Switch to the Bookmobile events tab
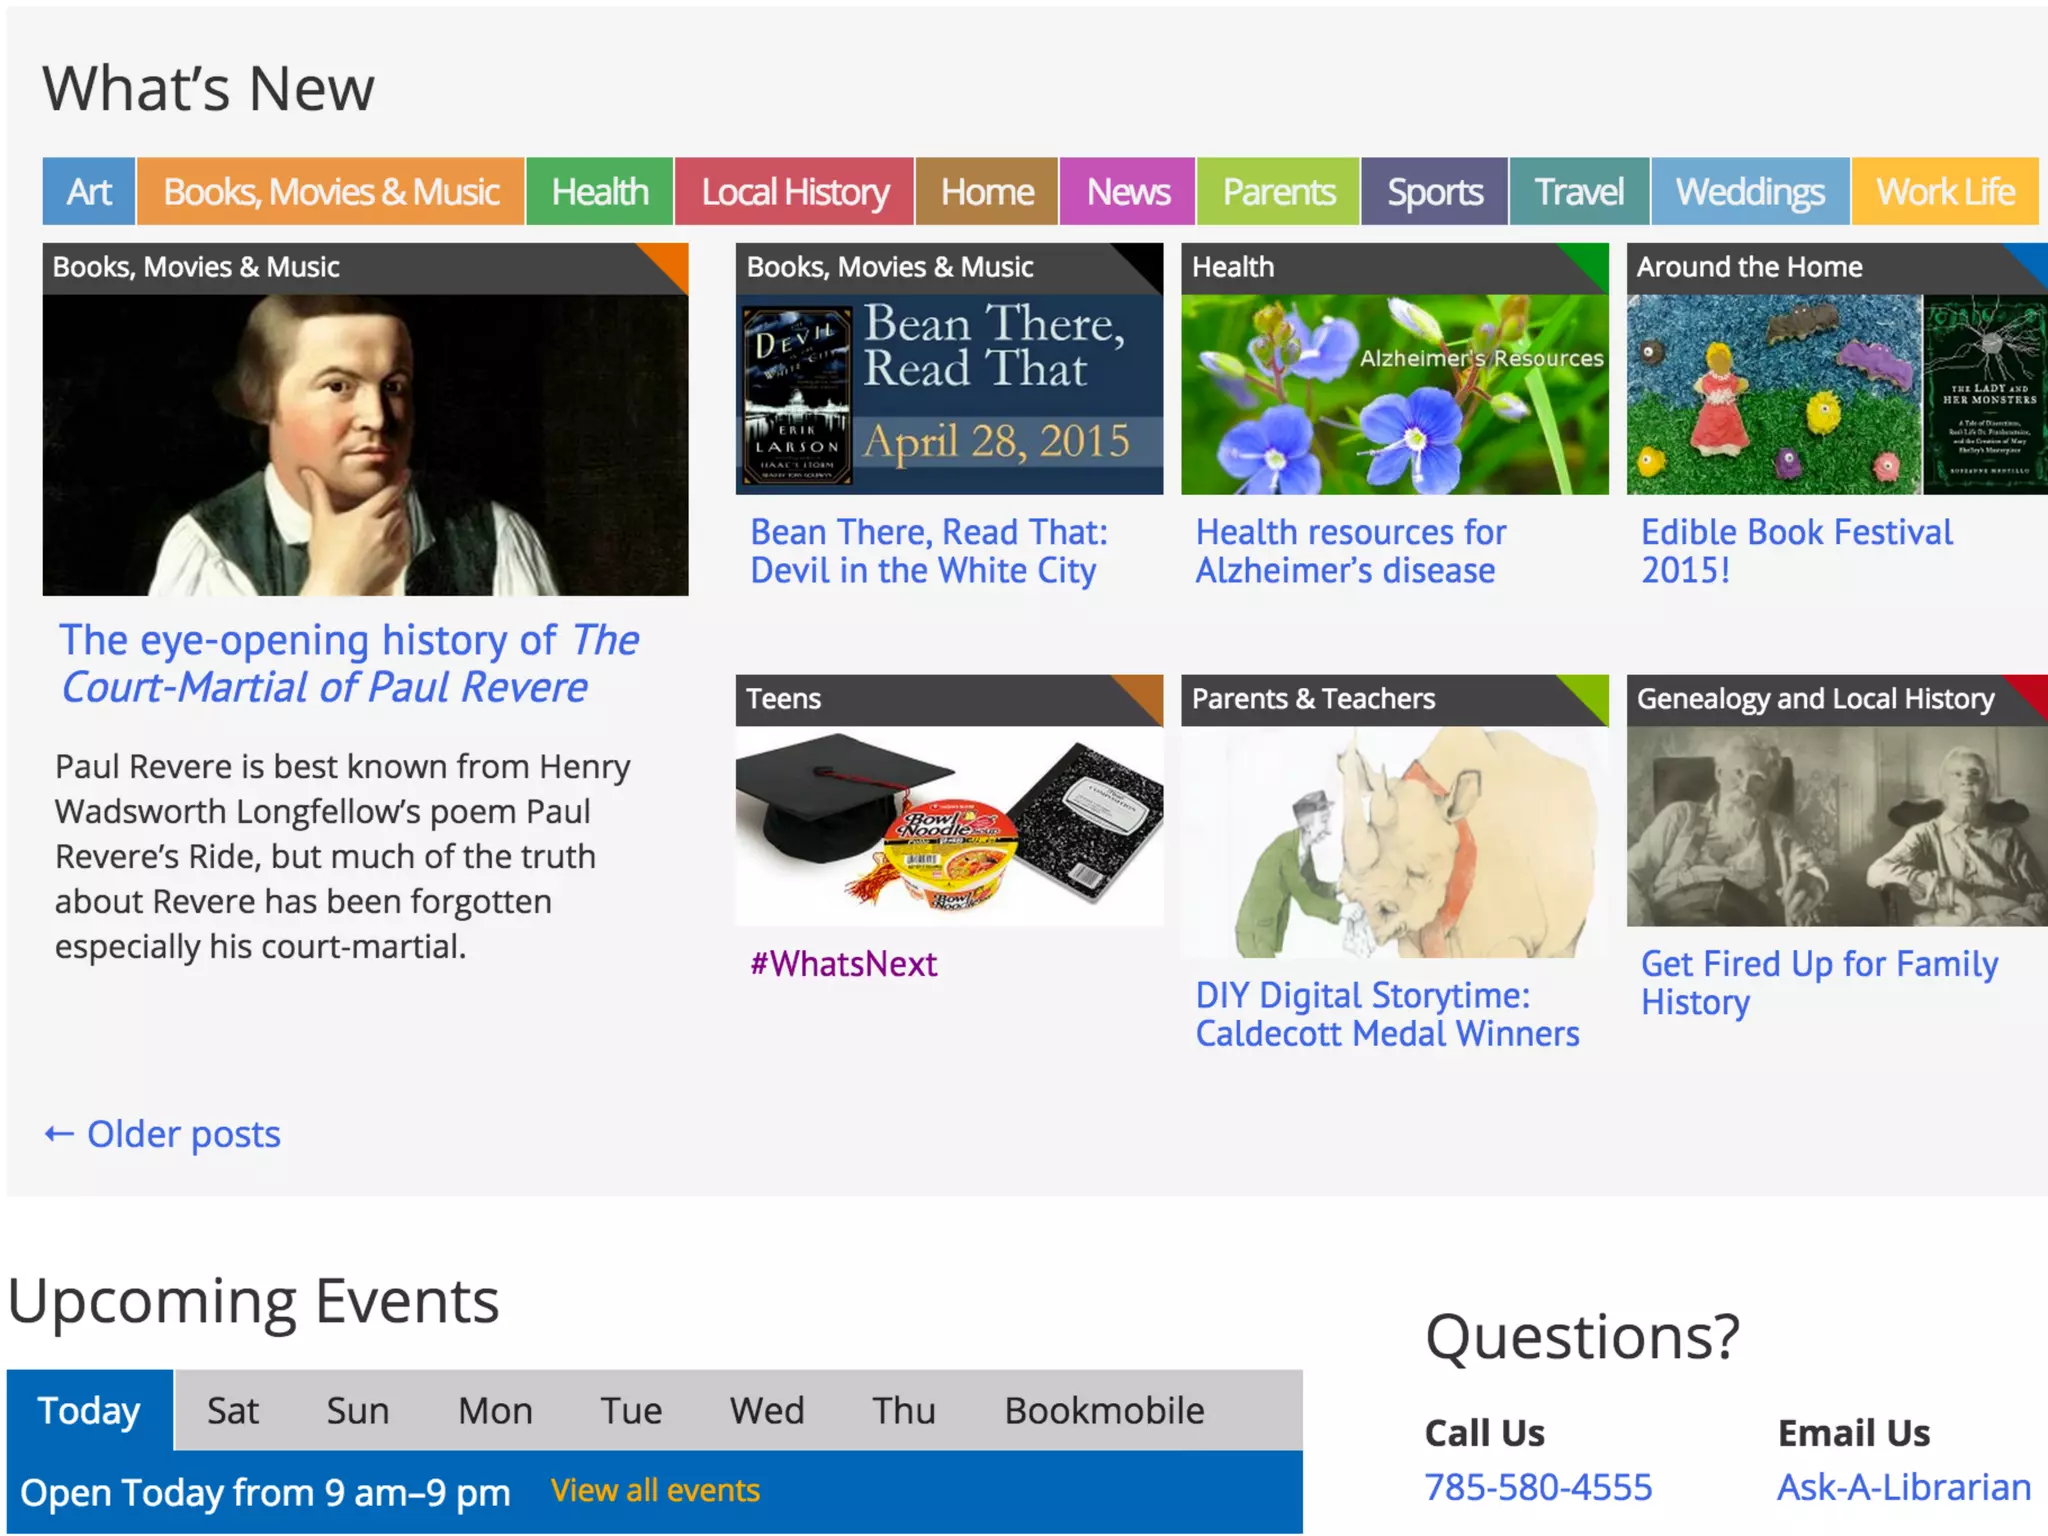The height and width of the screenshot is (1536, 2048). click(x=1104, y=1410)
